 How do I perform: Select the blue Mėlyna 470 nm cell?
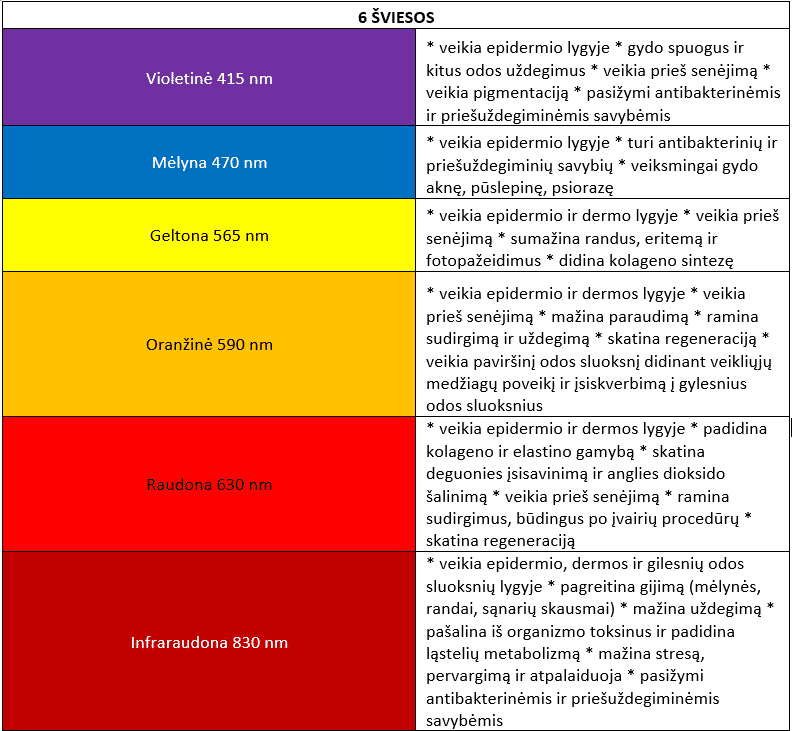[x=209, y=162]
